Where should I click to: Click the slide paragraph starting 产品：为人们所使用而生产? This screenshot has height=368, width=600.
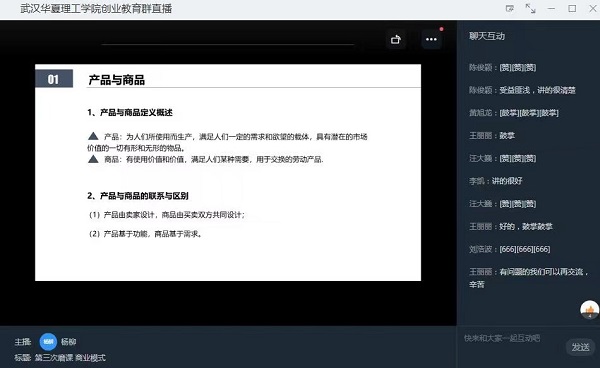(227, 142)
